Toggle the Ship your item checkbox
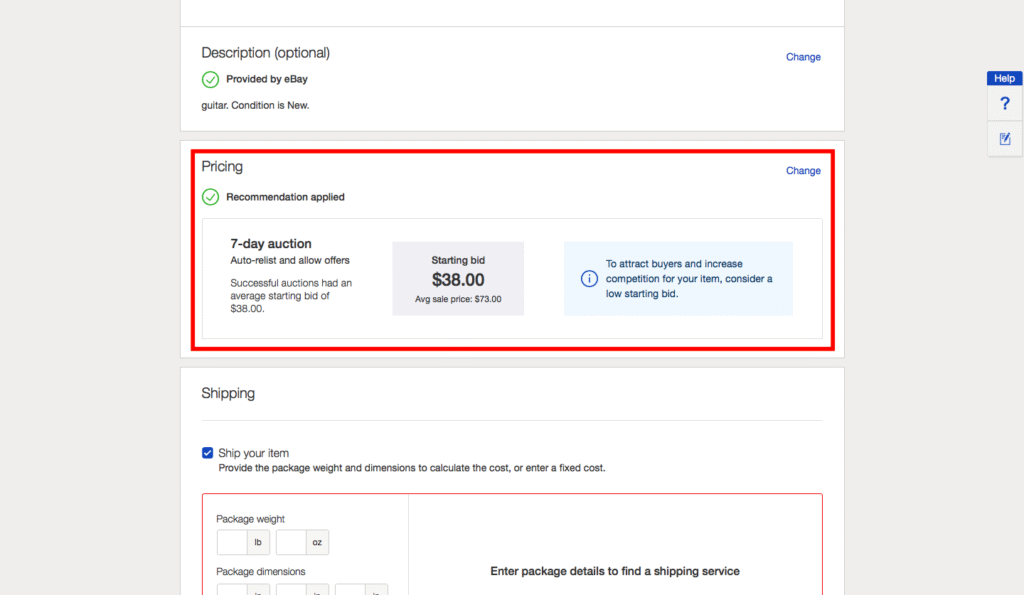 click(208, 453)
